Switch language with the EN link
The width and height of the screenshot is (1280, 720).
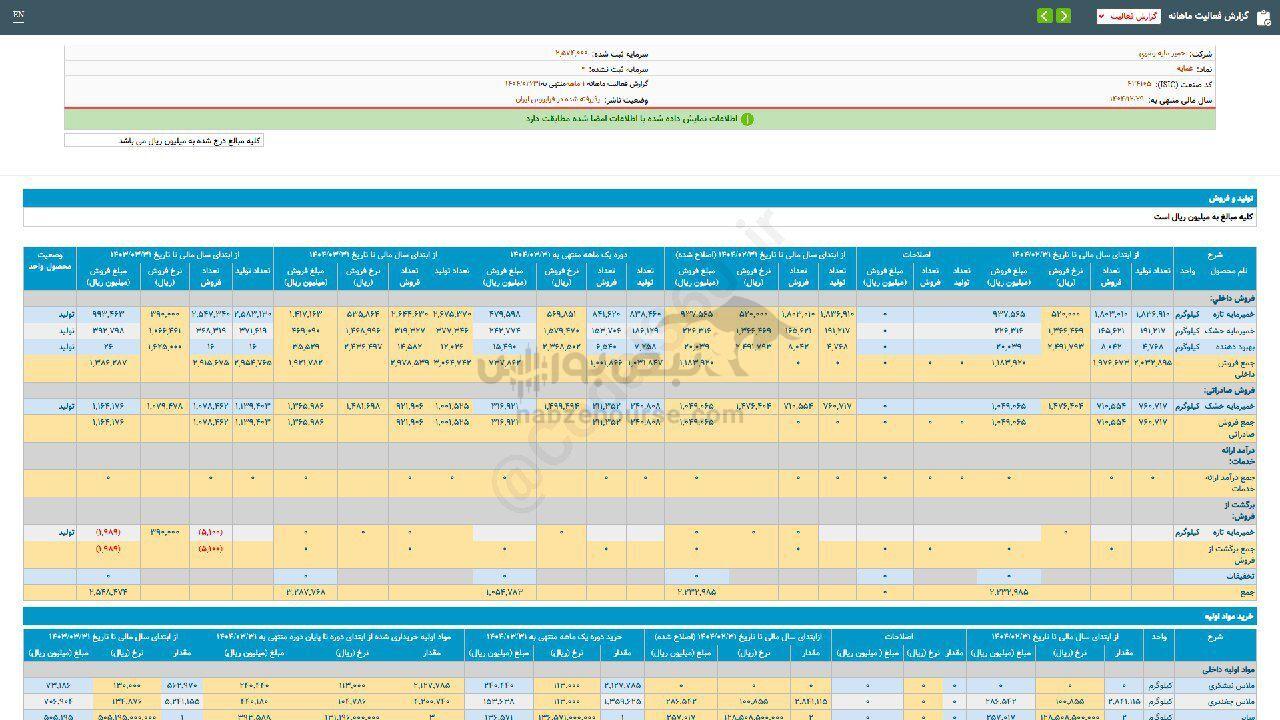[x=19, y=16]
